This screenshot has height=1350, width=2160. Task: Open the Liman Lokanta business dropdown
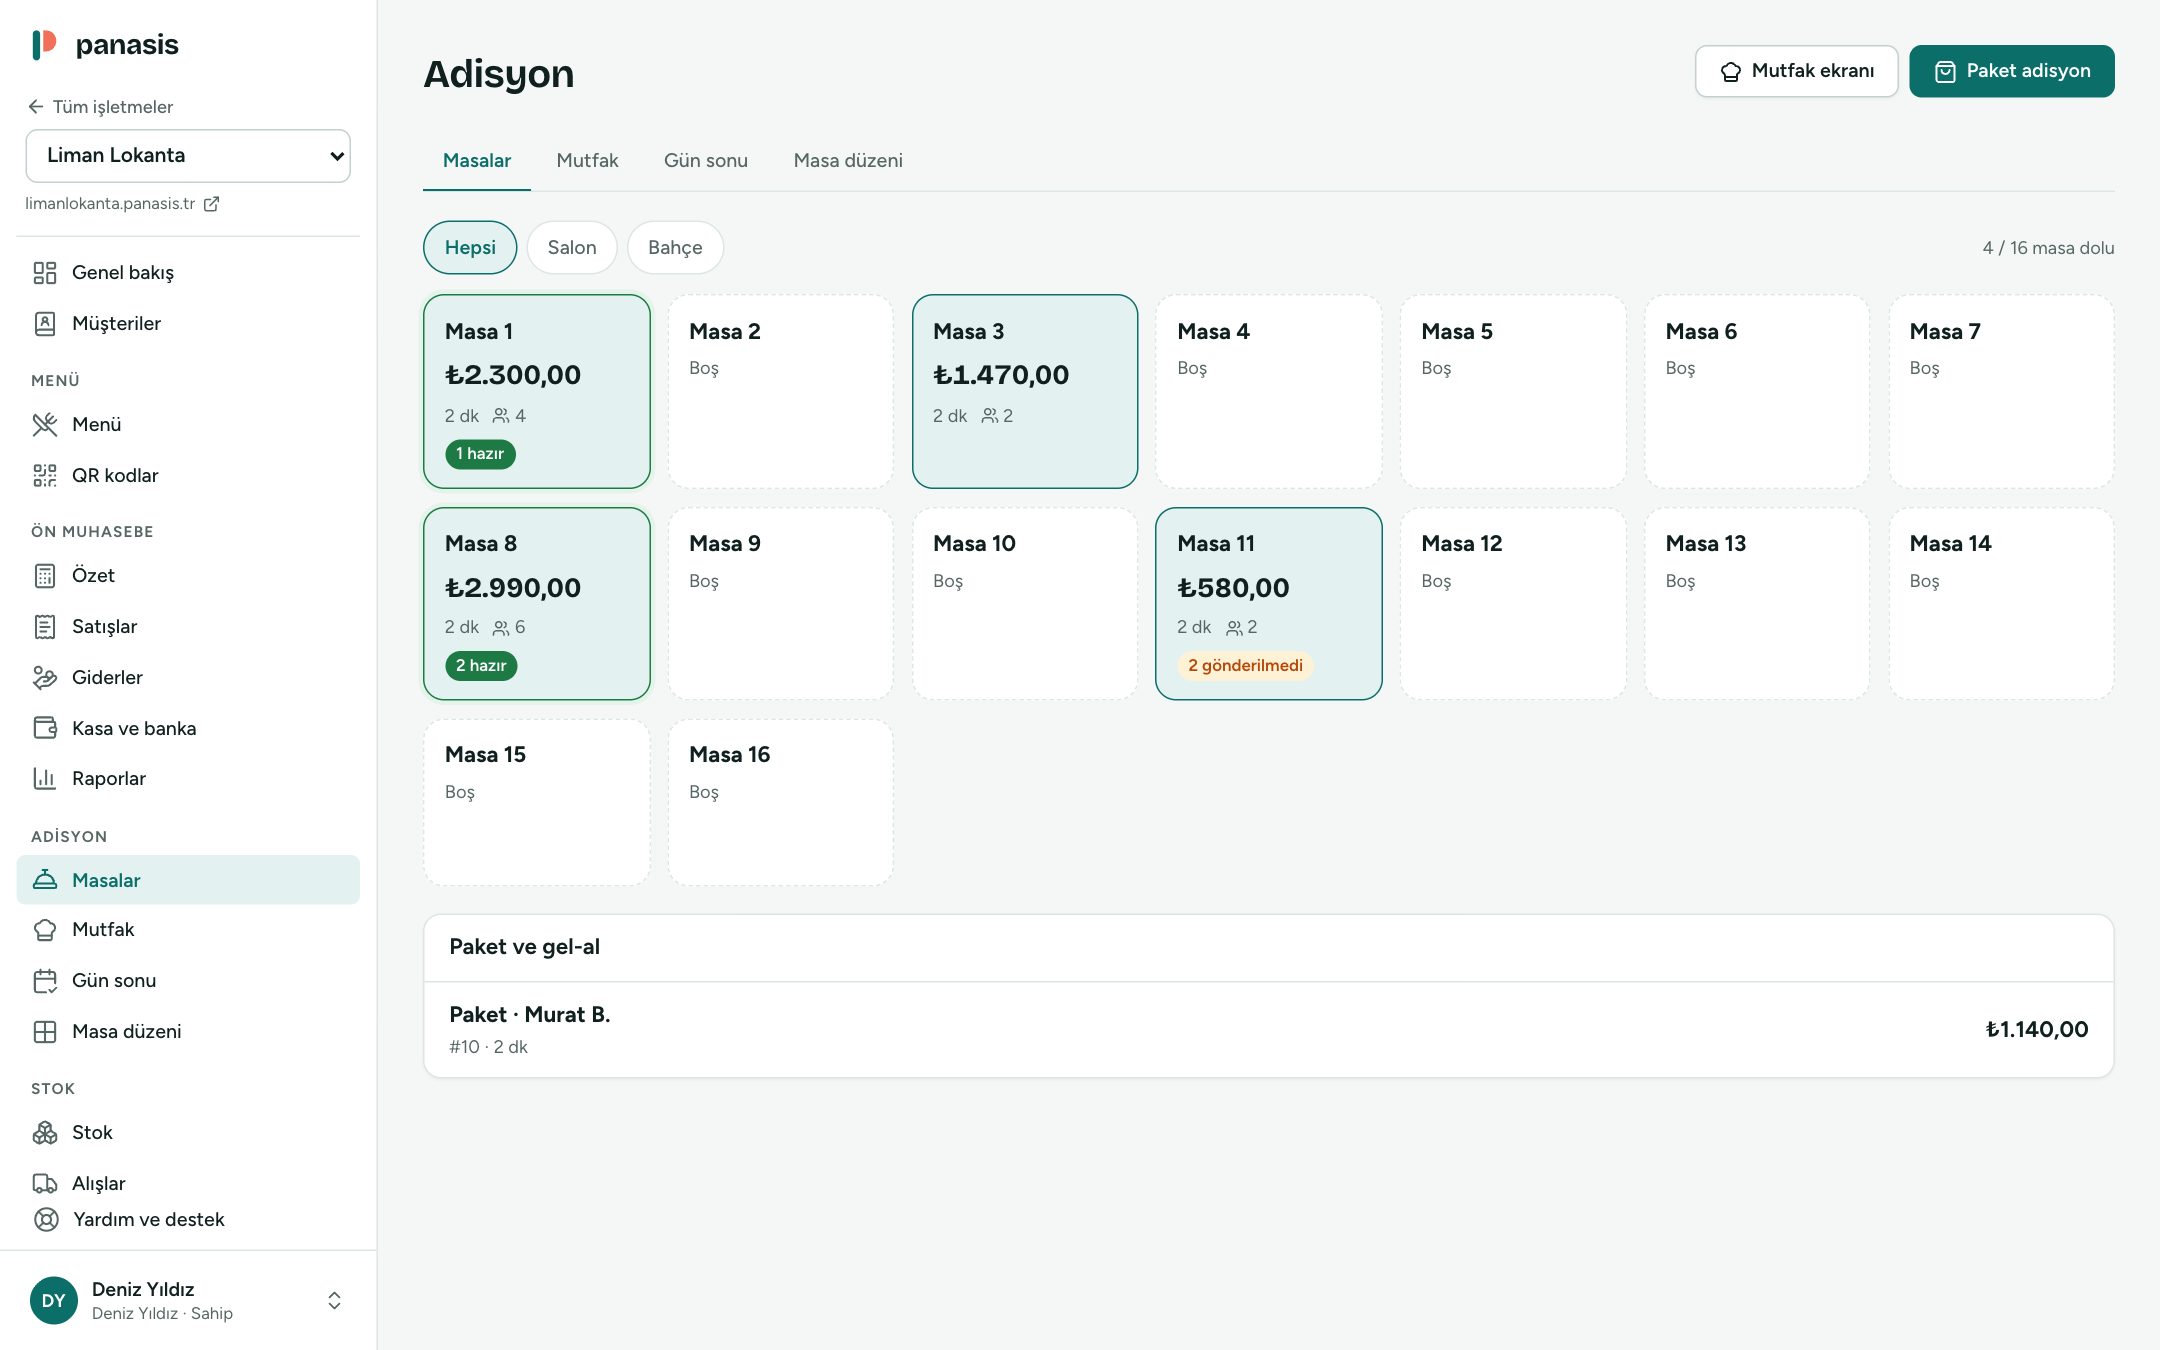(188, 156)
